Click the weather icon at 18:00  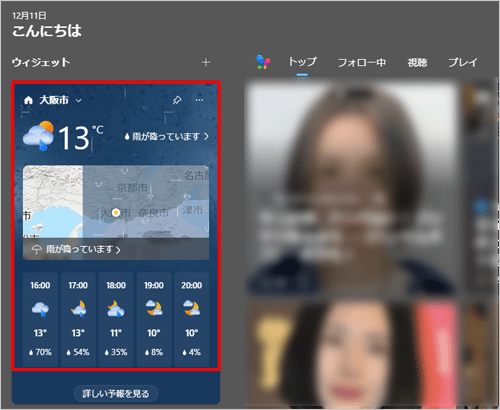[x=116, y=309]
